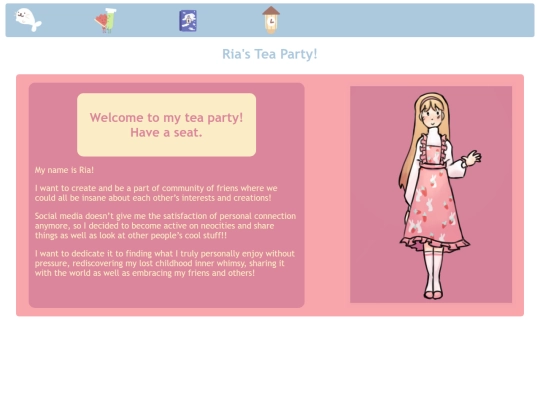The height and width of the screenshot is (405, 540).
Task: Open the blue book icon page
Action: [188, 21]
